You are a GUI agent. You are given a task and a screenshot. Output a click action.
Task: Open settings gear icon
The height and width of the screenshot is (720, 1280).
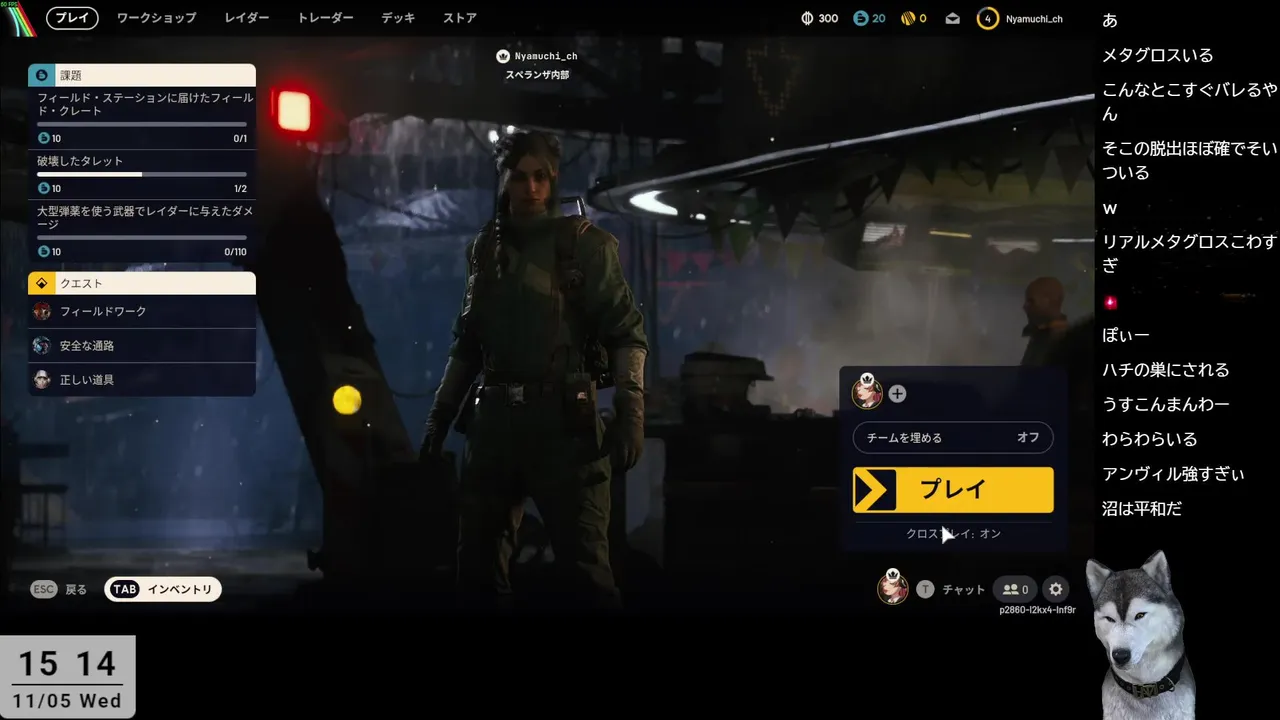click(1056, 590)
